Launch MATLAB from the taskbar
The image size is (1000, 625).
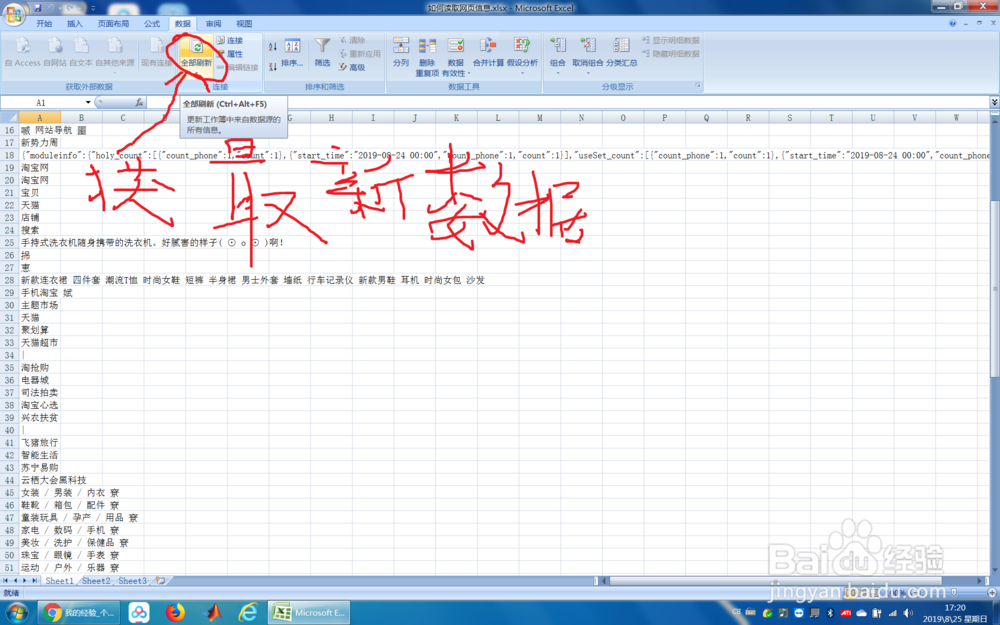(x=212, y=613)
